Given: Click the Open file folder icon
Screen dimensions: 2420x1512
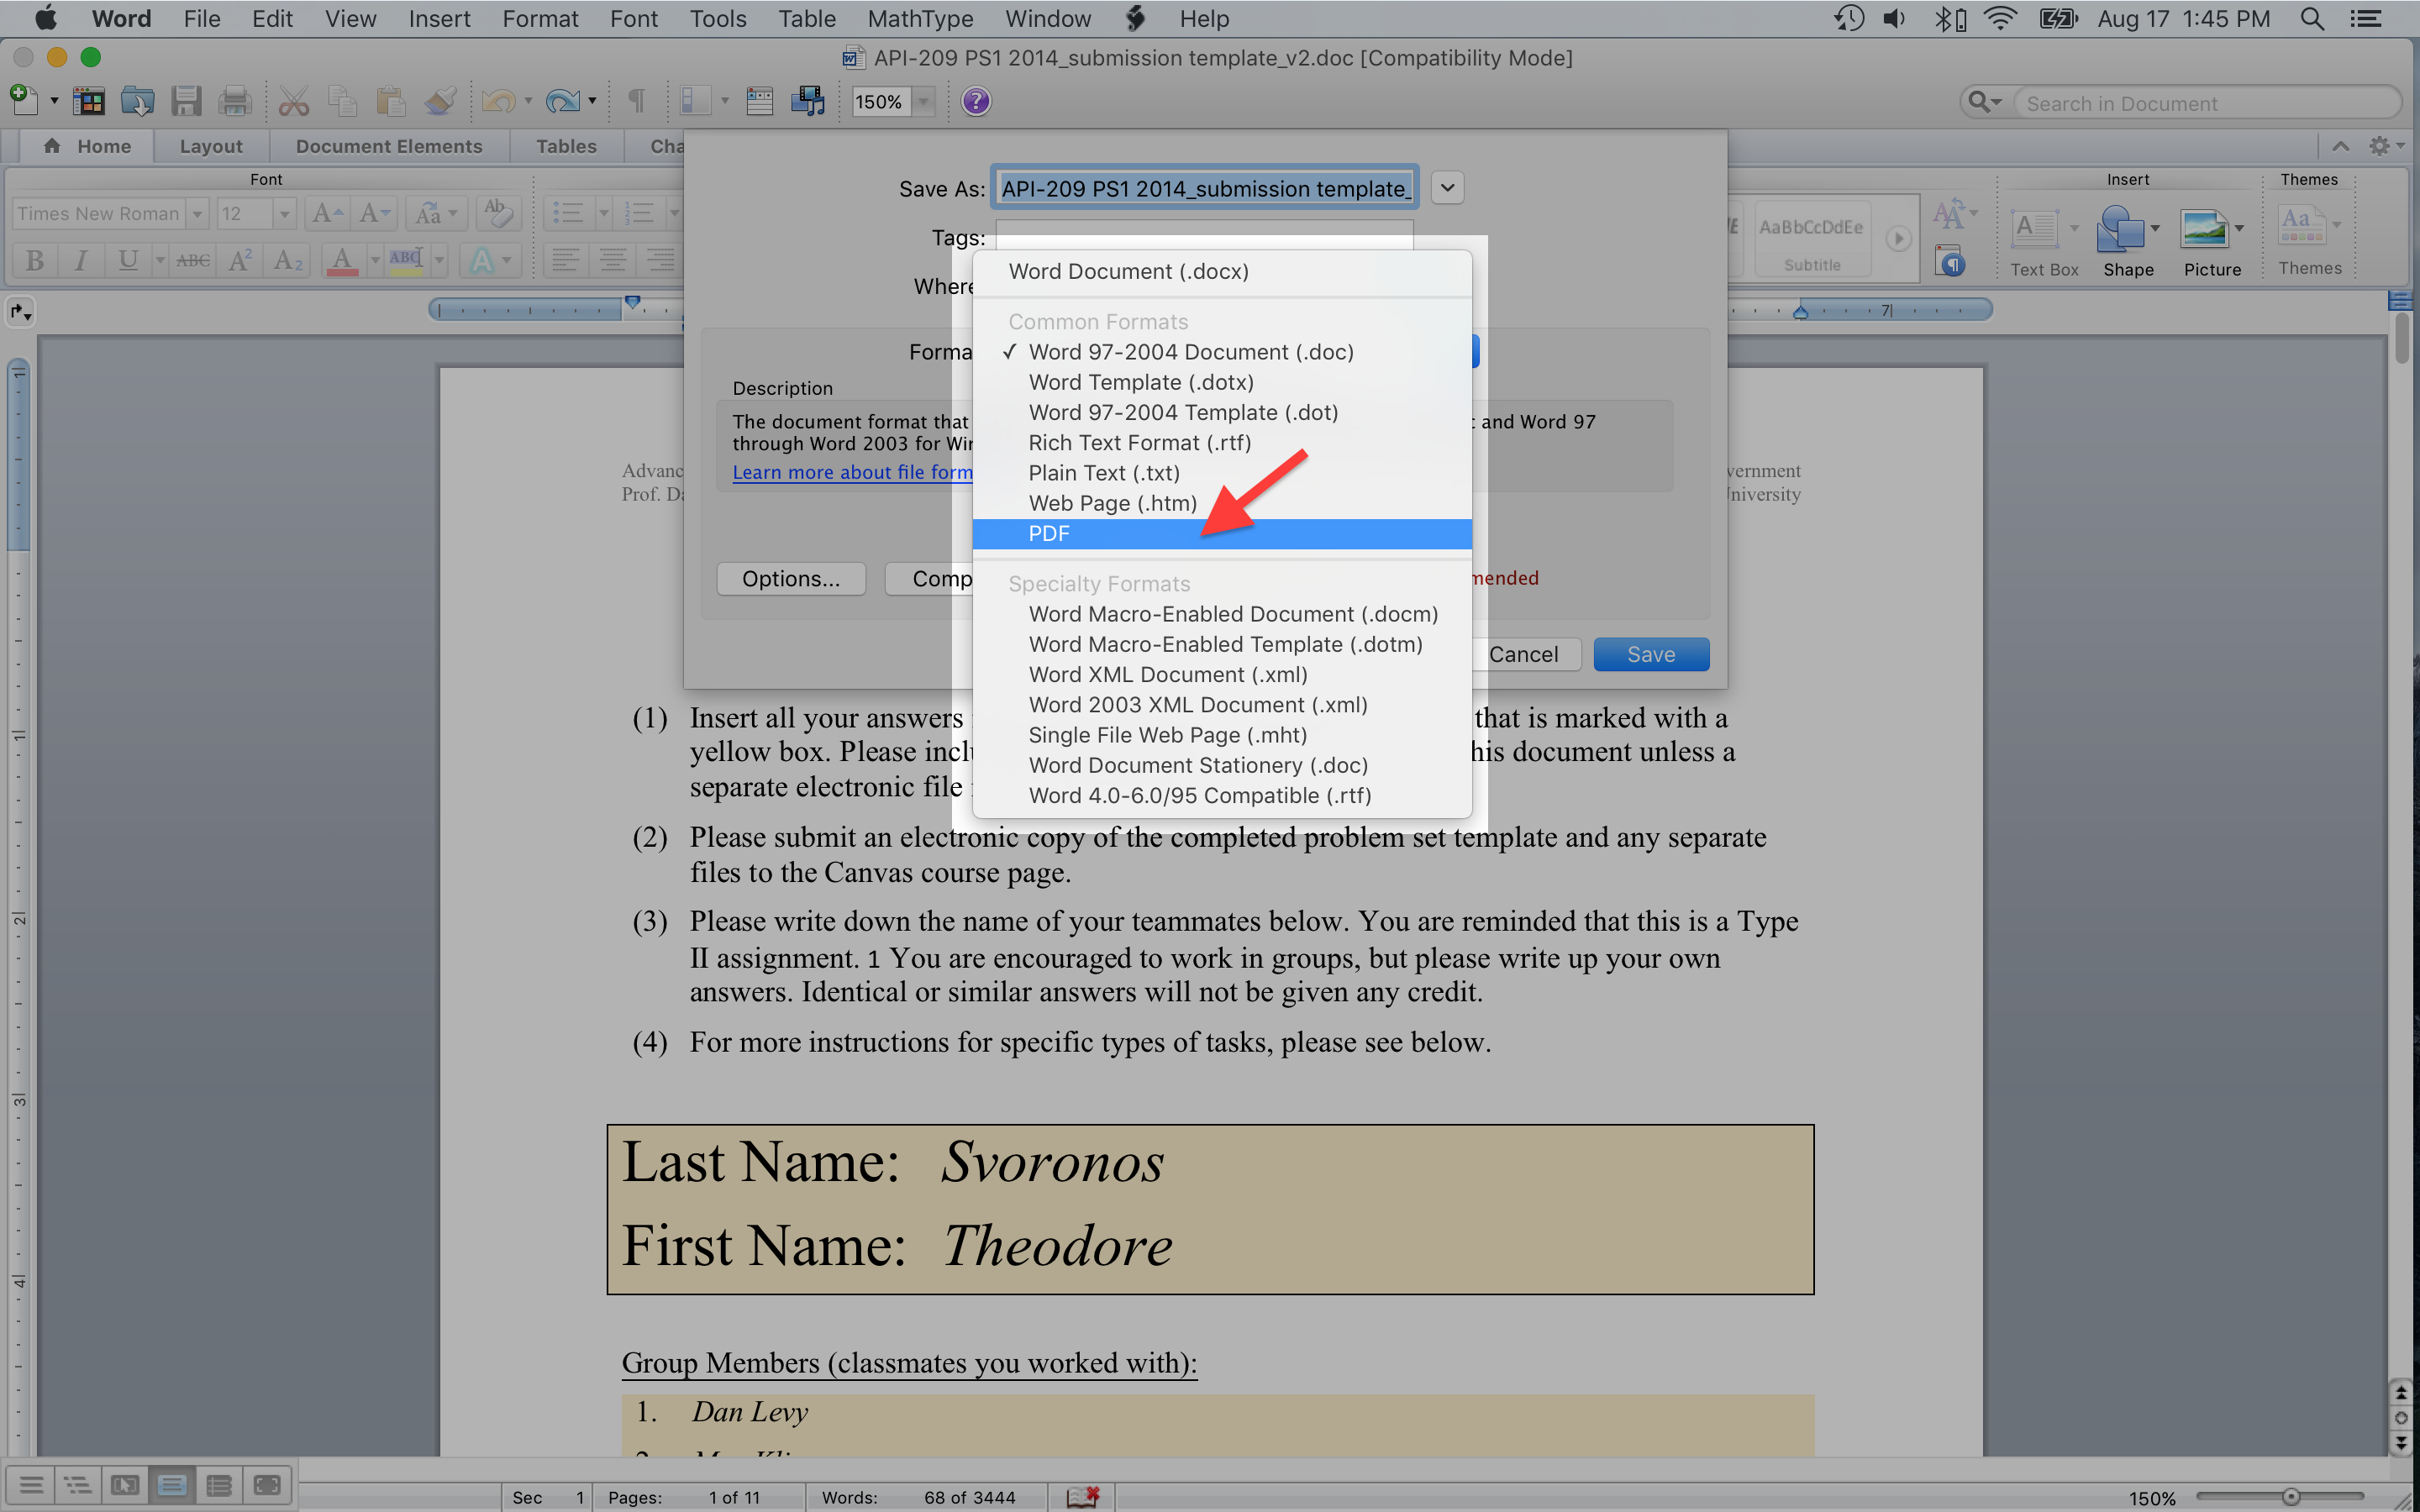Looking at the screenshot, I should tap(137, 101).
